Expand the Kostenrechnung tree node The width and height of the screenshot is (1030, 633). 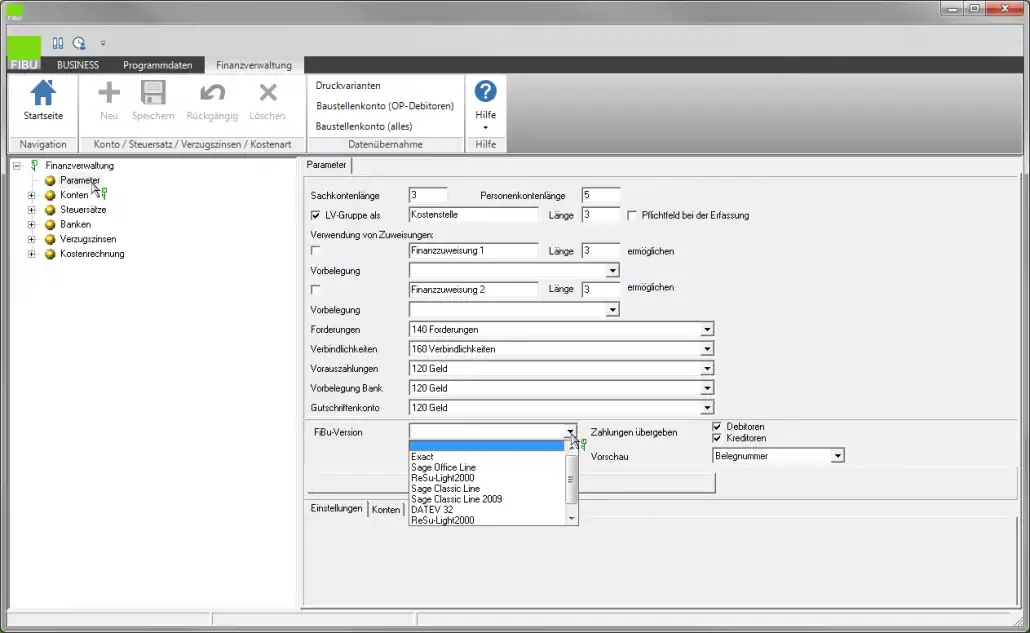(x=31, y=254)
